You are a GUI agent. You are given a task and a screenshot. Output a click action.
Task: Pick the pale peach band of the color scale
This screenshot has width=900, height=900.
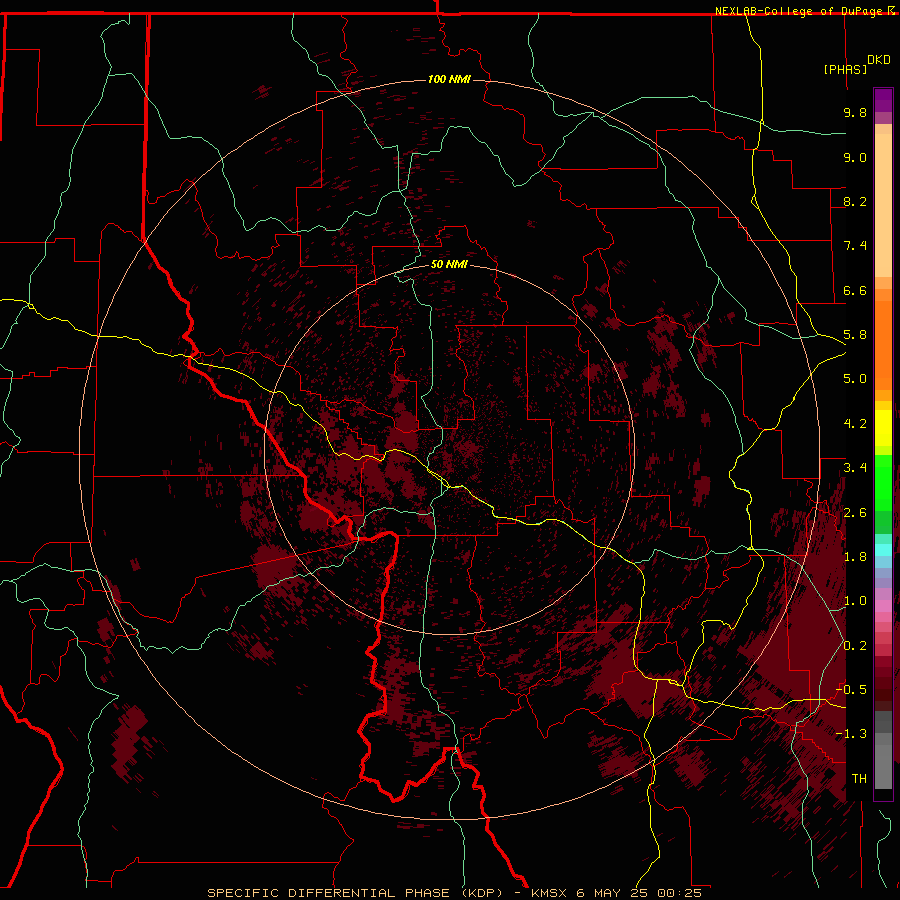click(883, 205)
